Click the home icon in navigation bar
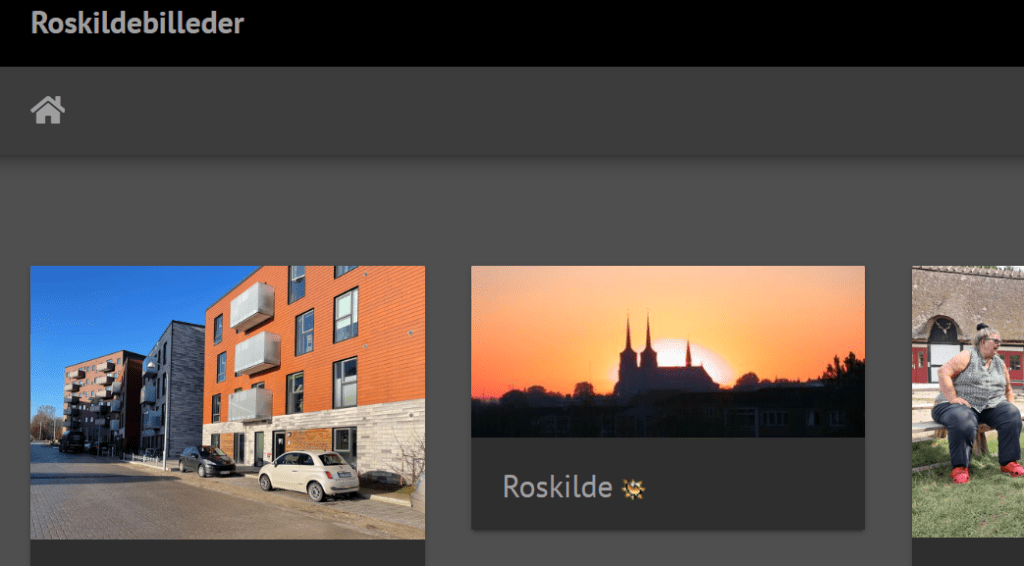 click(x=48, y=110)
